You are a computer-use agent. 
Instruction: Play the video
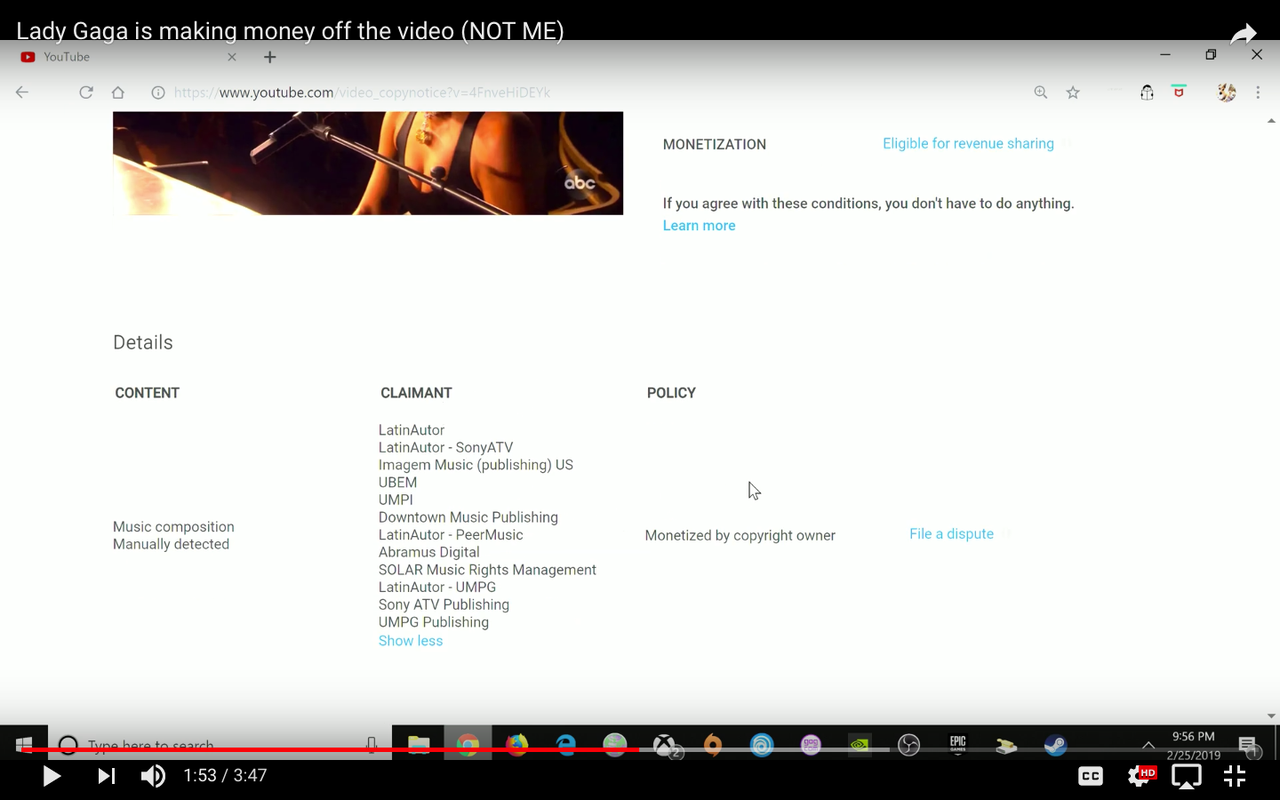(x=52, y=776)
